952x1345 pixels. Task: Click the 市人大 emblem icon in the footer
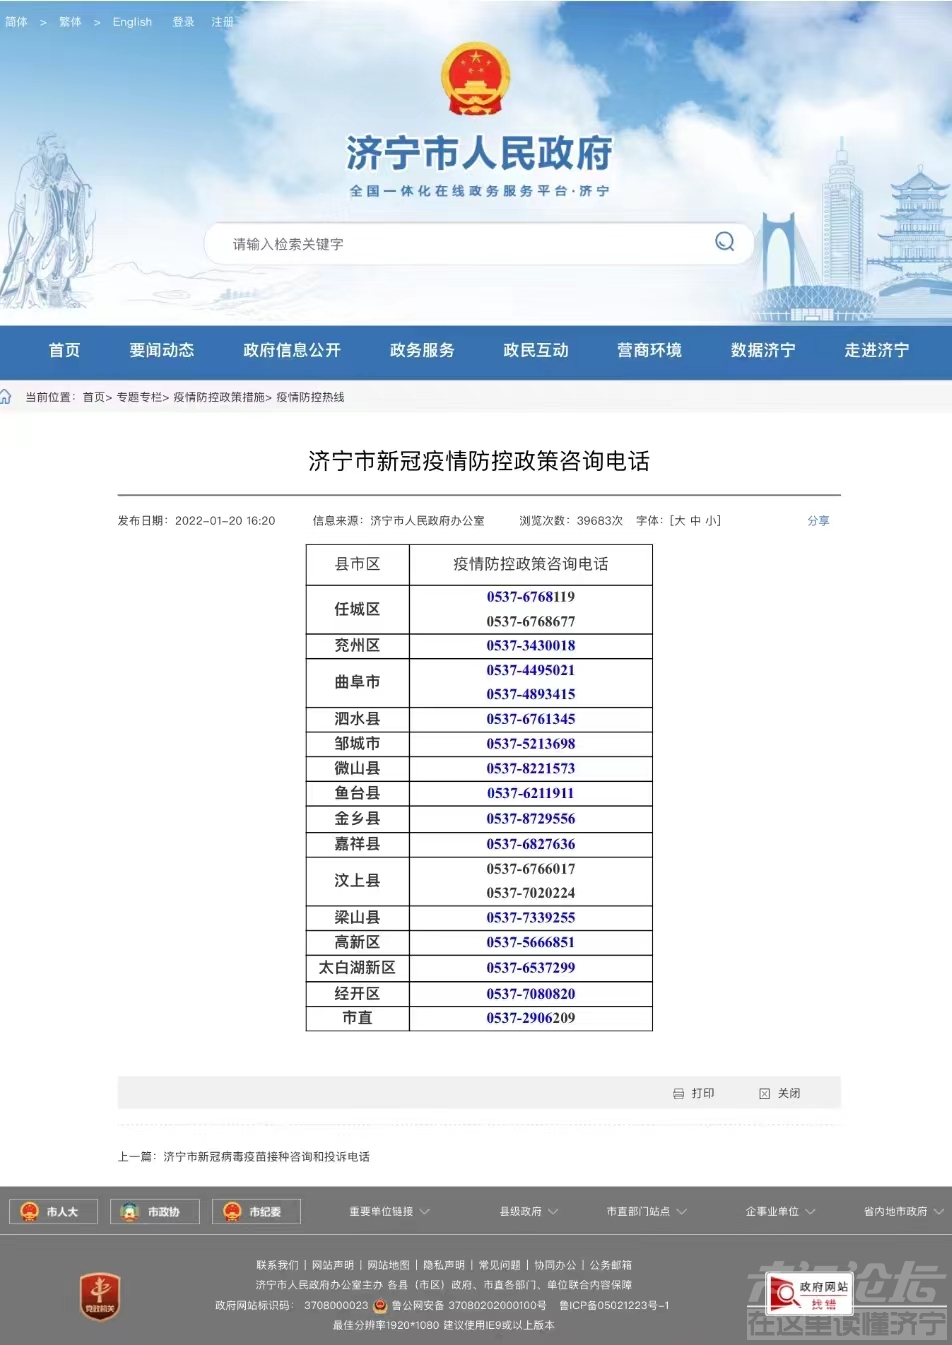coord(28,1211)
